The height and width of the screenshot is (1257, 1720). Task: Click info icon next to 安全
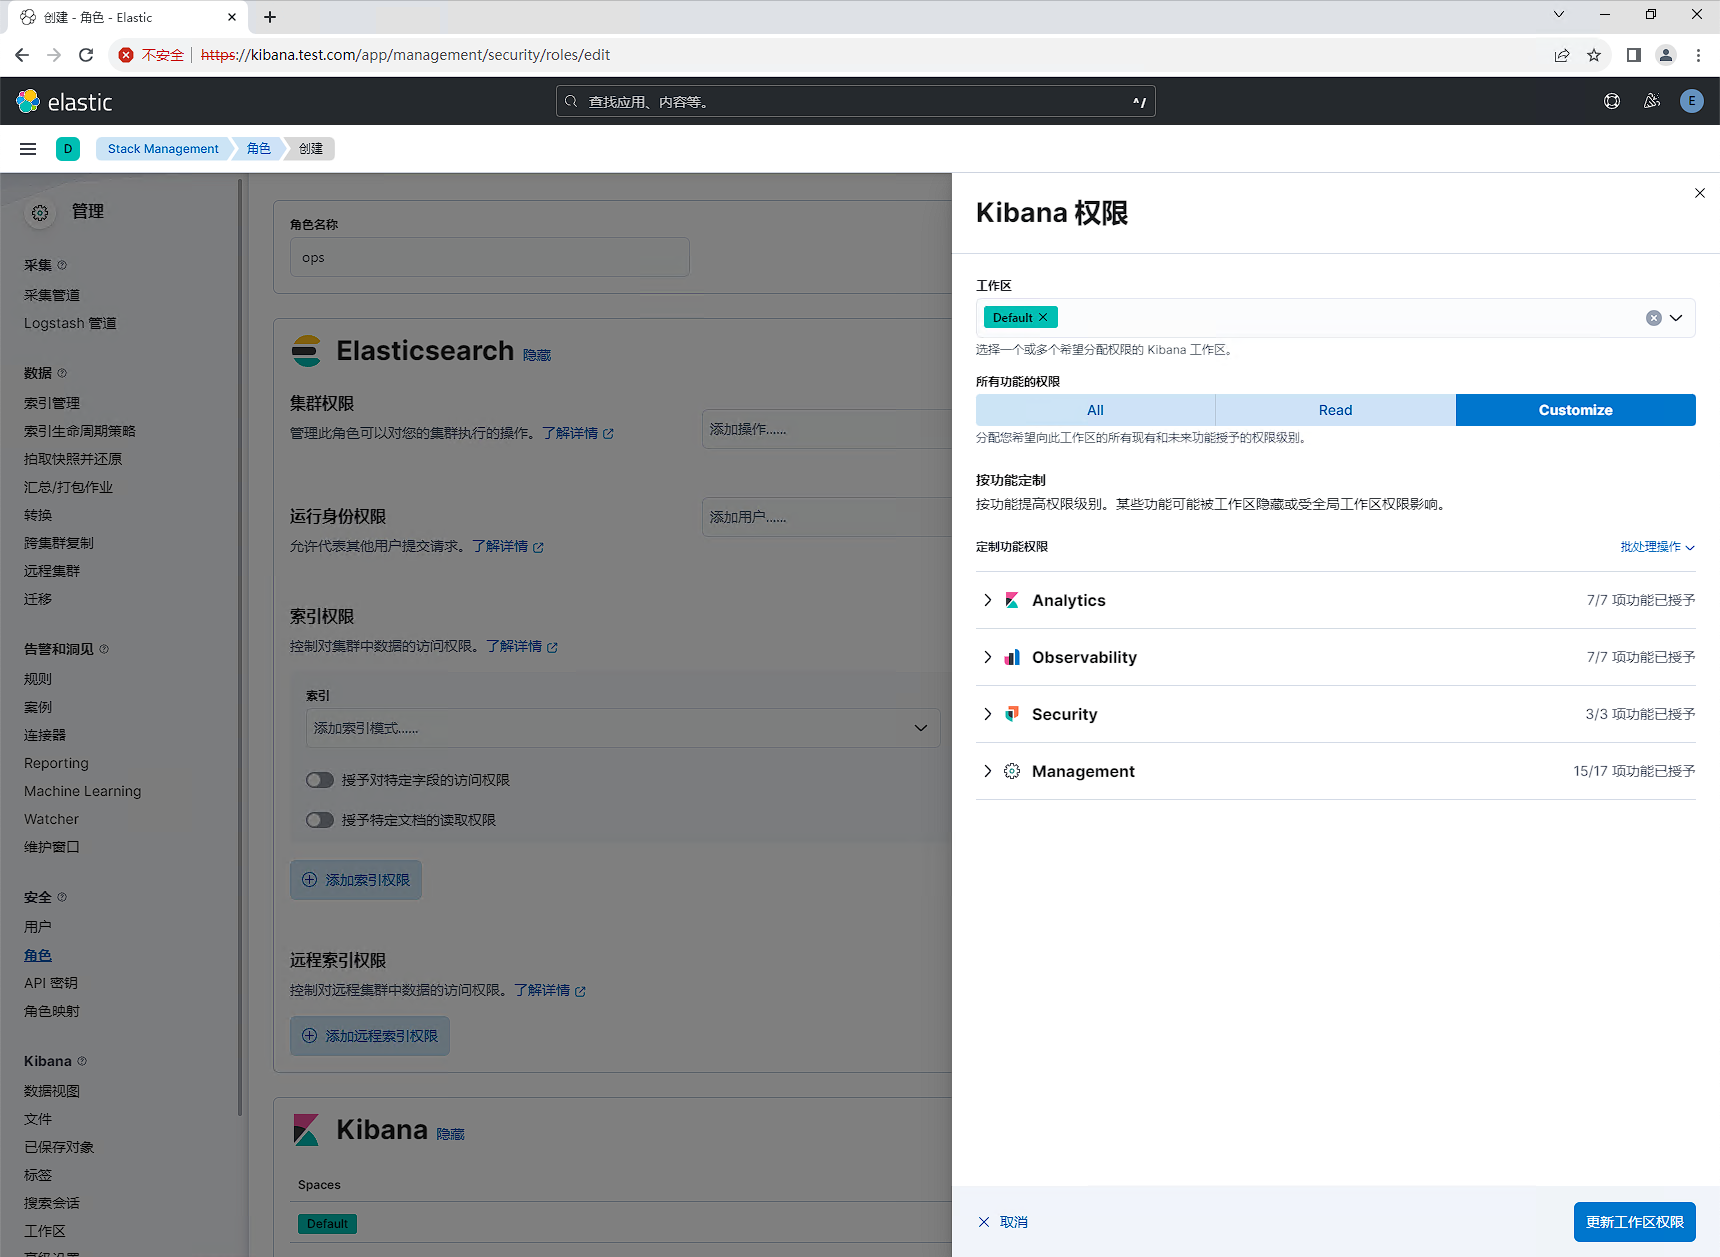point(62,897)
